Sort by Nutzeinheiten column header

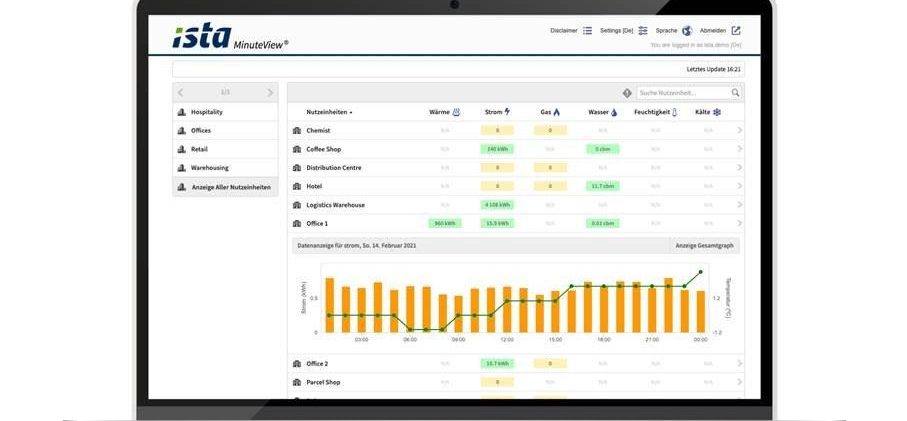(x=329, y=112)
